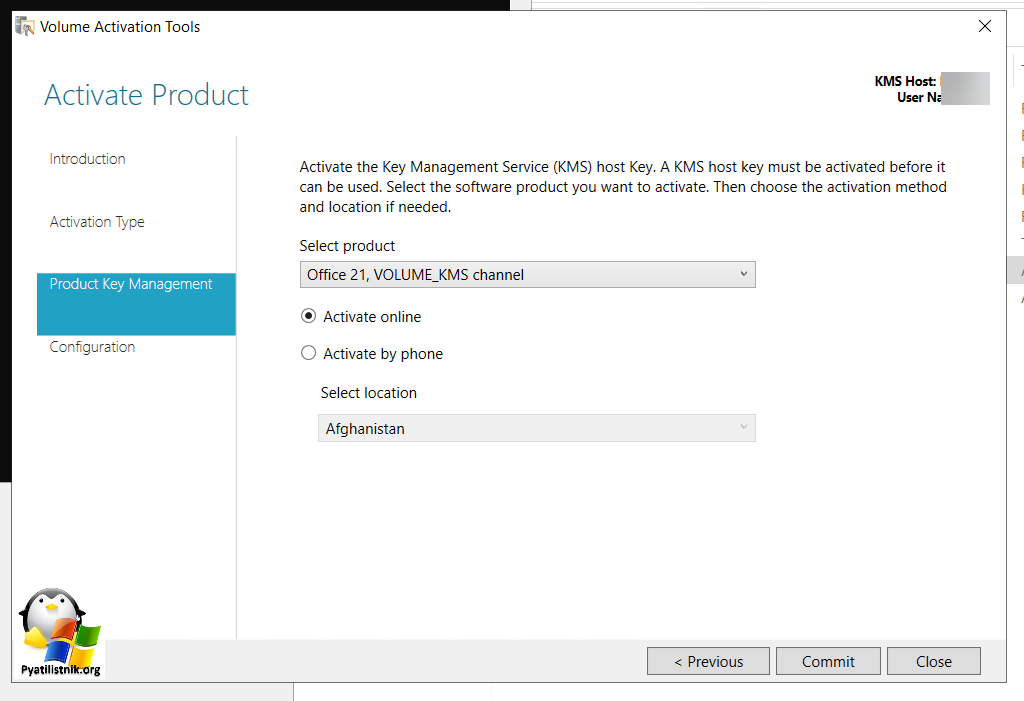Viewport: 1024px width, 701px height.
Task: Click the Previous button
Action: click(708, 661)
